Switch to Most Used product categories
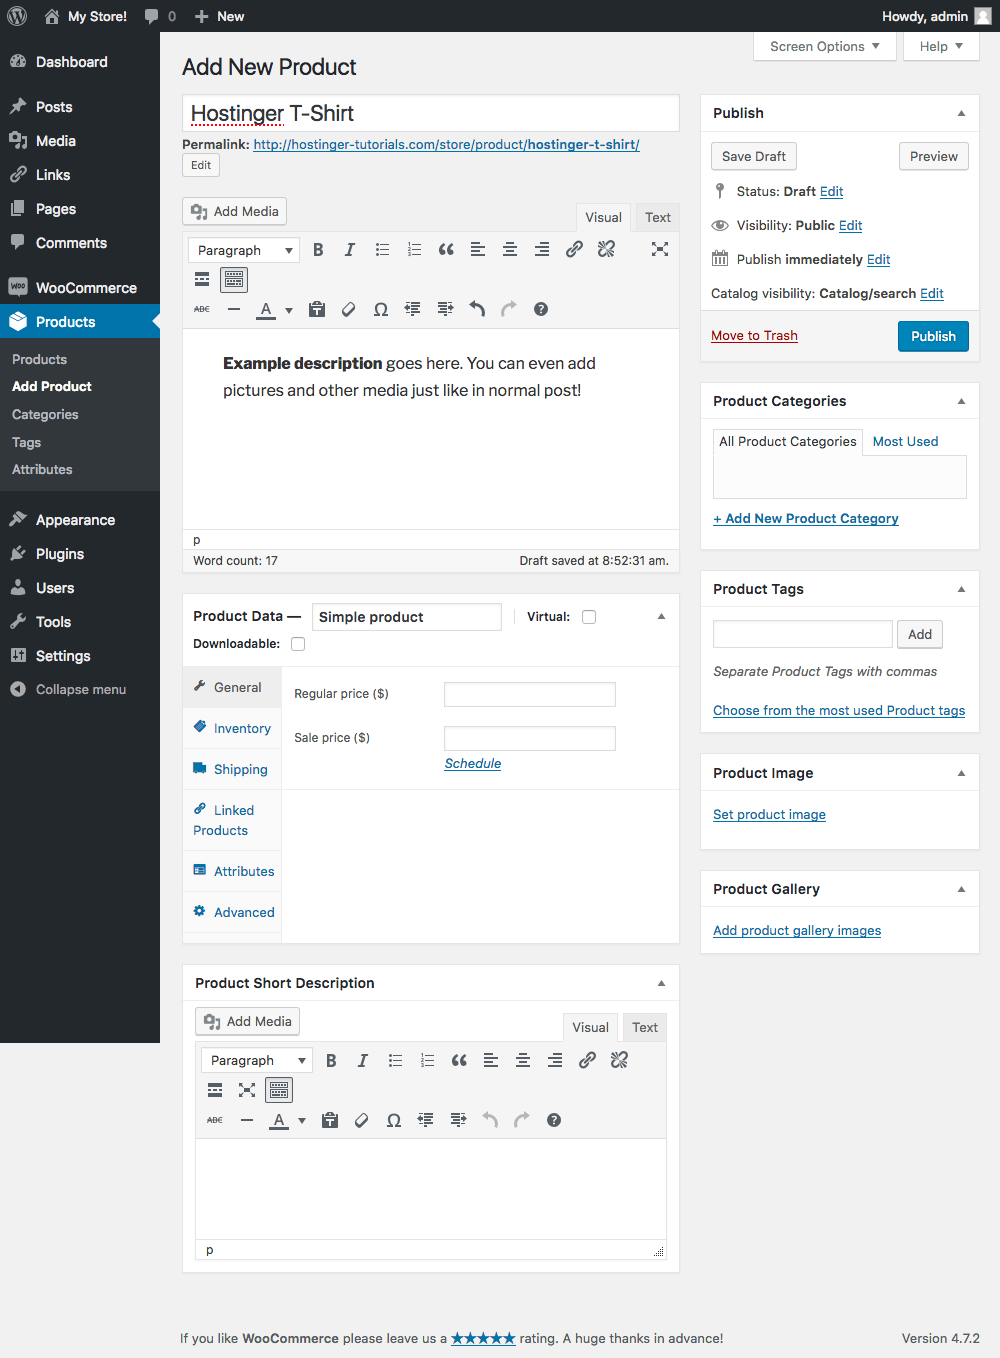This screenshot has height=1358, width=1000. pyautogui.click(x=905, y=441)
